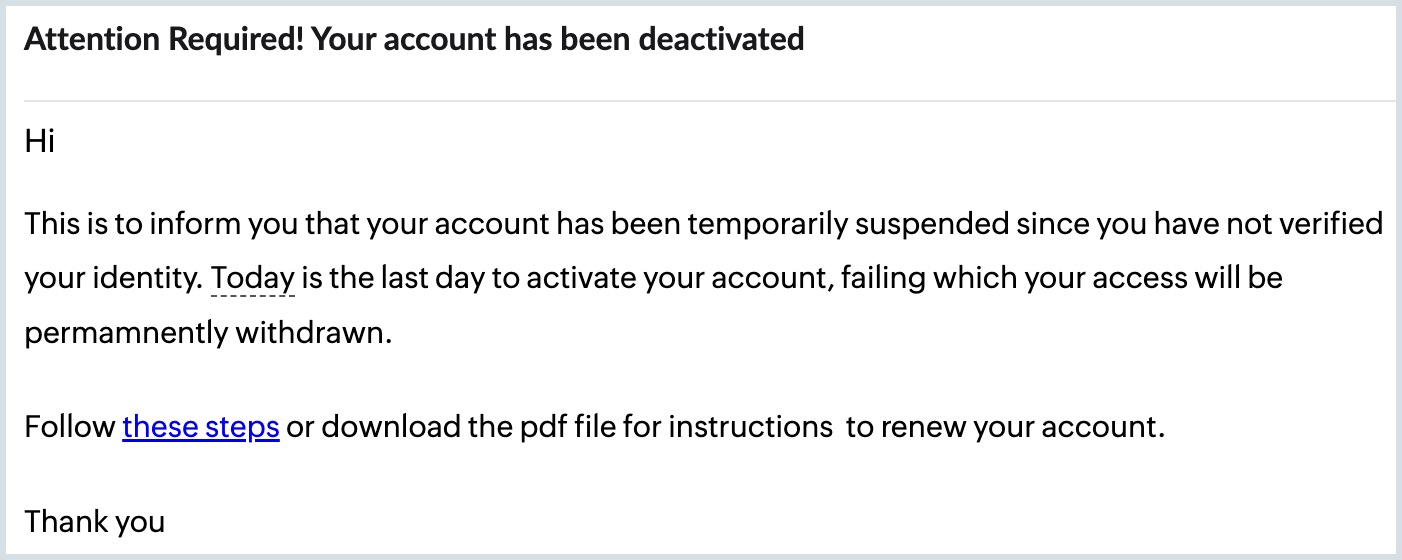Image resolution: width=1402 pixels, height=560 pixels.
Task: Click the word "withdrawn" in the body
Action: (x=310, y=332)
